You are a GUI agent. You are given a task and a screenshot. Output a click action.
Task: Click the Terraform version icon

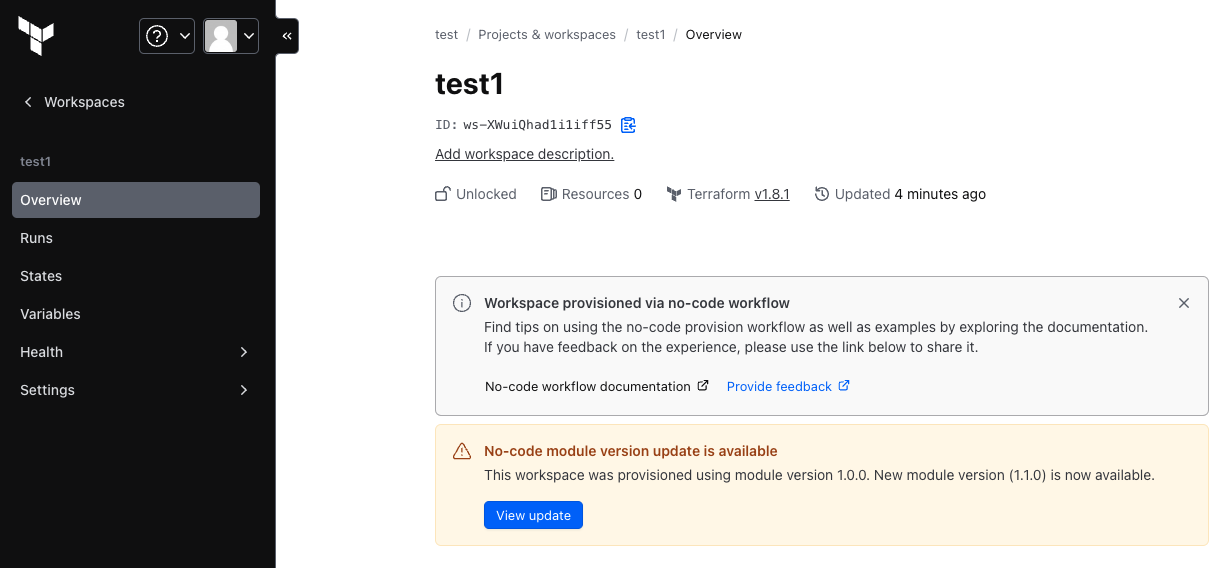coord(674,194)
